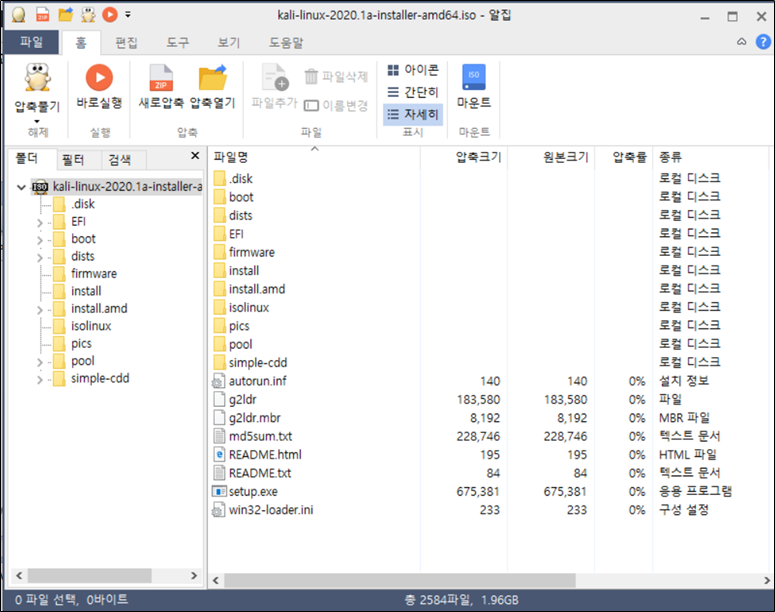Image resolution: width=775 pixels, height=612 pixels.
Task: Select the setup.exe file icon
Action: point(219,491)
